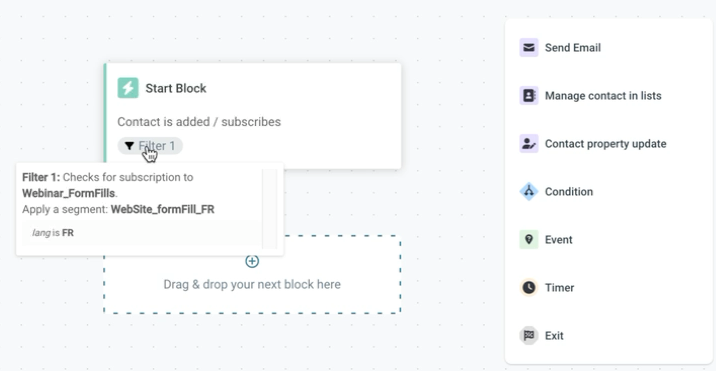
Task: Click the WebSite_formFill_FR segment name
Action: [163, 209]
